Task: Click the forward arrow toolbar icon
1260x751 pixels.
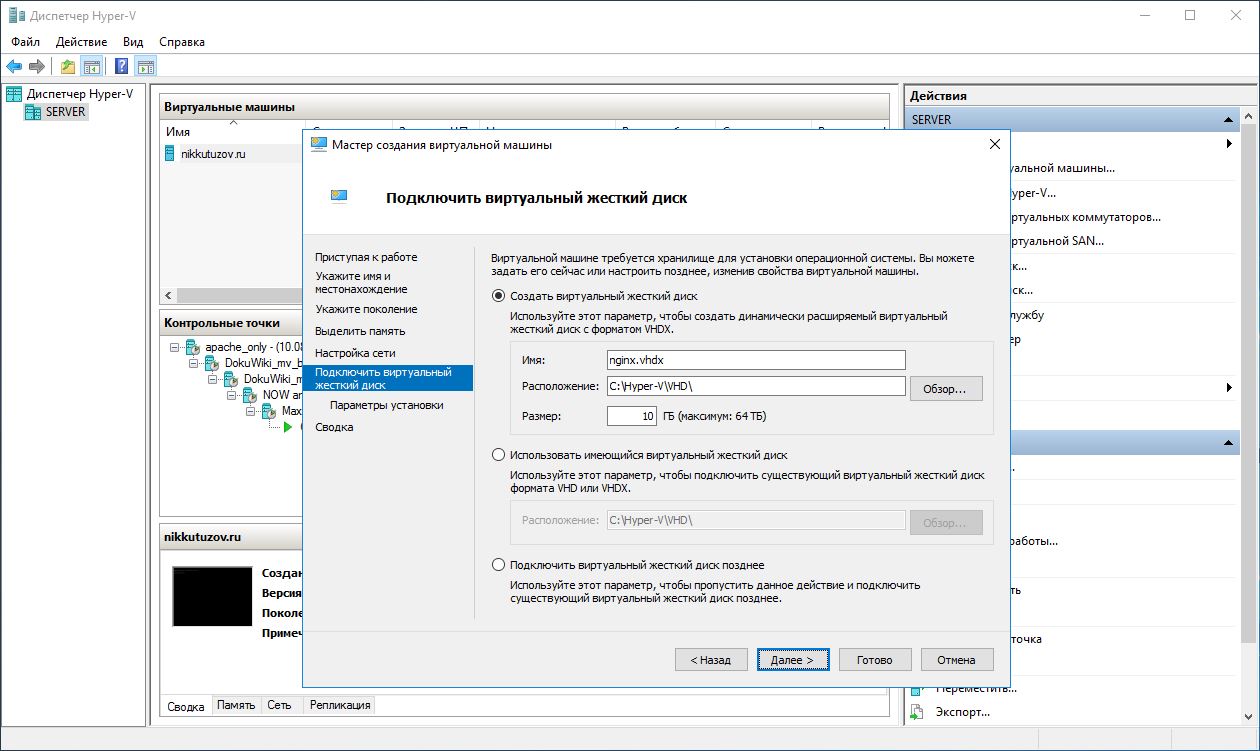Action: coord(37,67)
